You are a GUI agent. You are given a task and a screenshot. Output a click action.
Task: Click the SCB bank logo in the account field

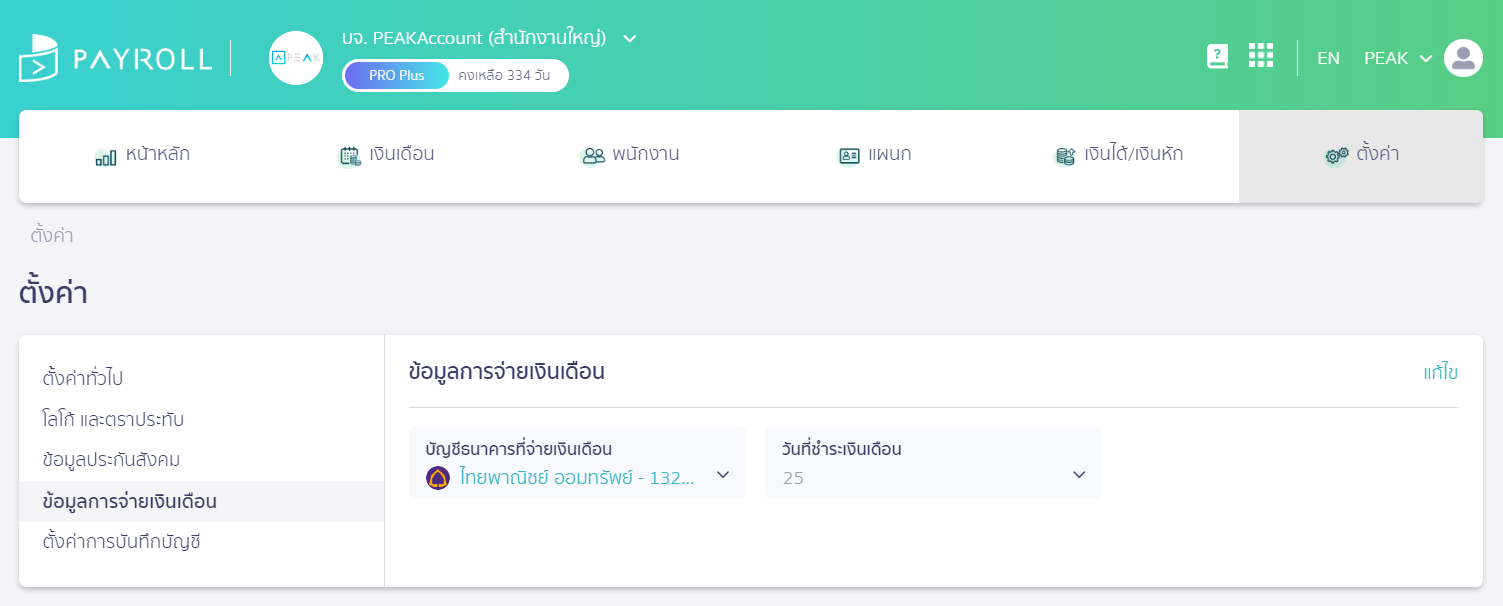438,479
